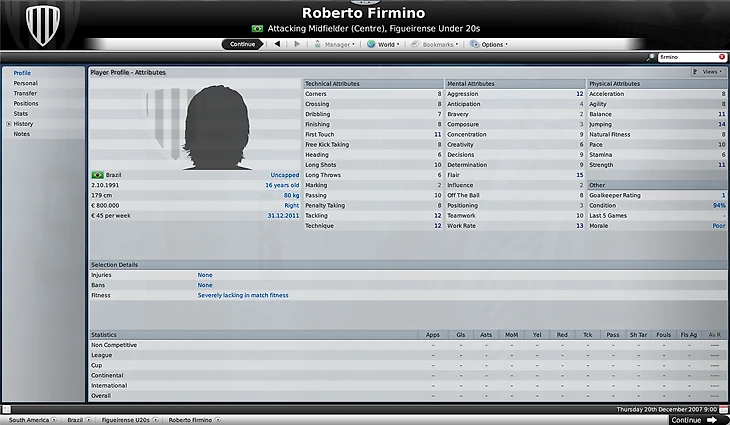Select Transfer in the sidebar

point(25,94)
